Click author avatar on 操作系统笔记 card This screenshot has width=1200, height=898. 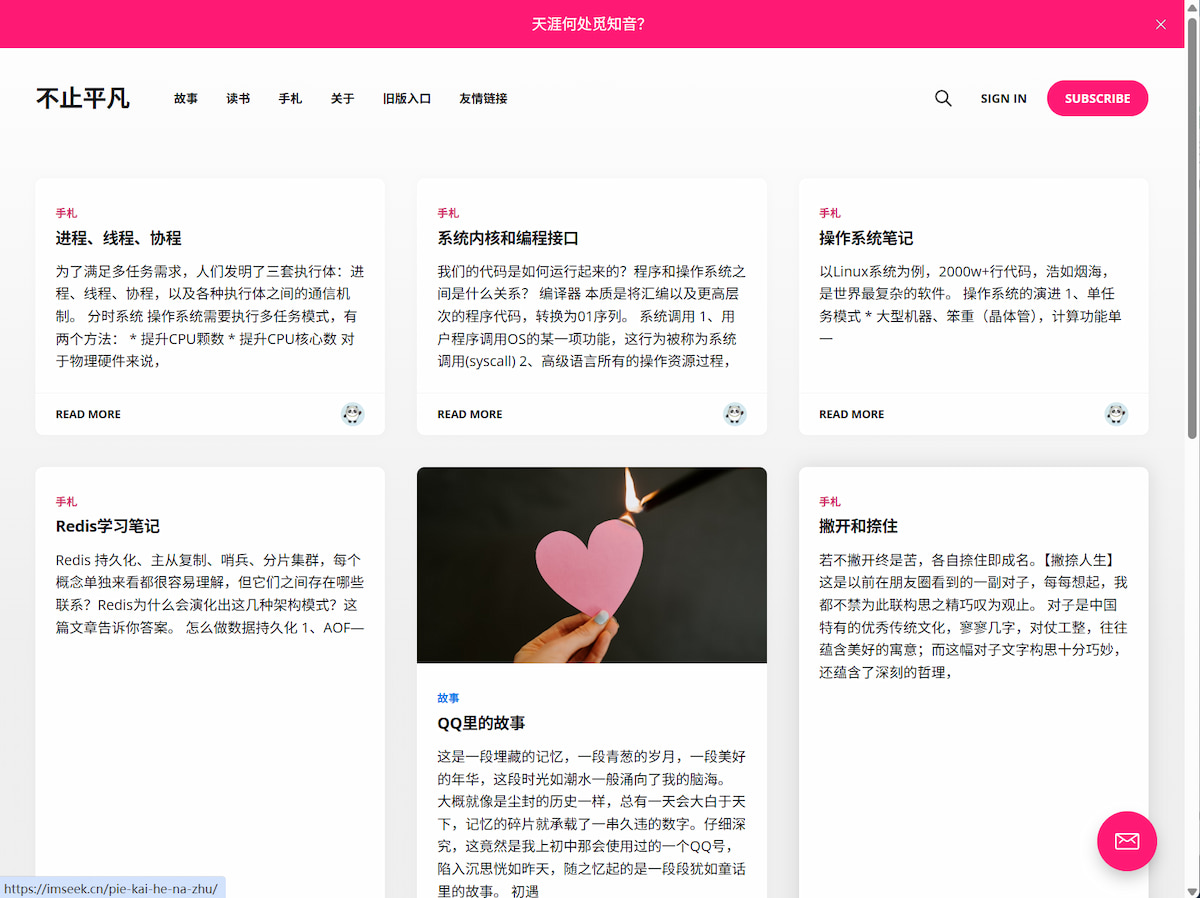1116,414
